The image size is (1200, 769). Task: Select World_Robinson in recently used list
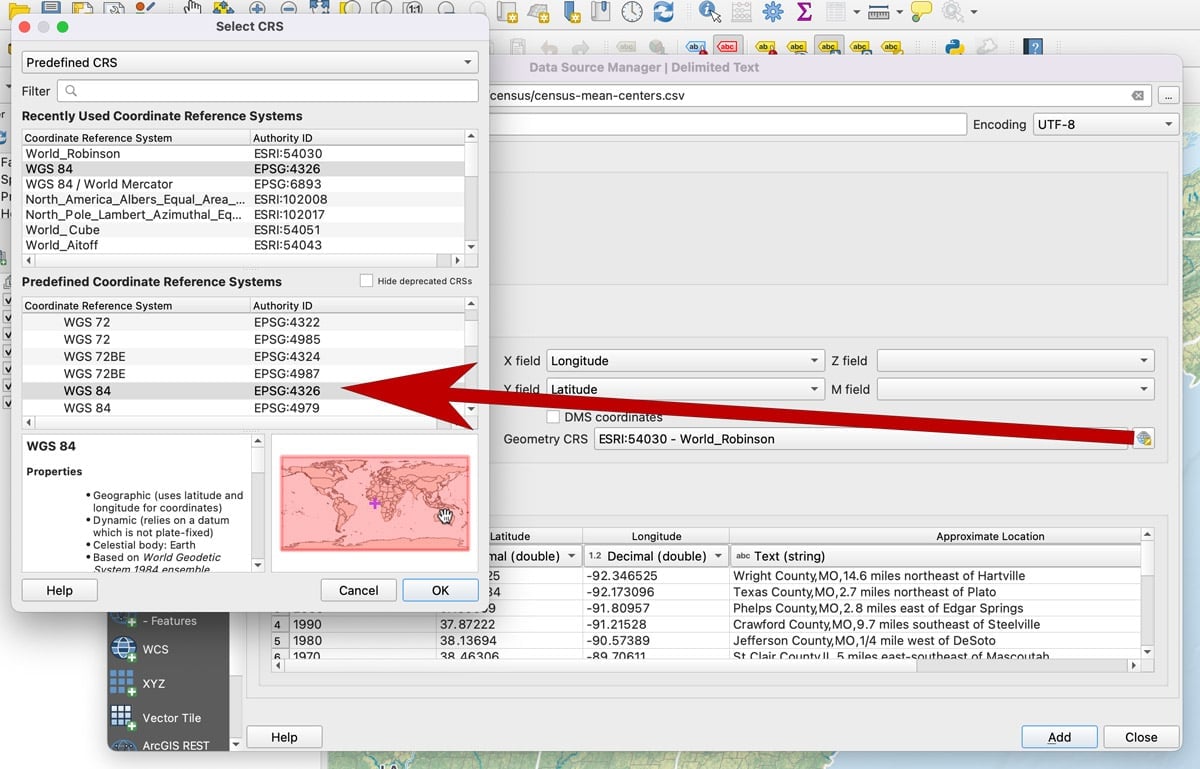tap(73, 154)
